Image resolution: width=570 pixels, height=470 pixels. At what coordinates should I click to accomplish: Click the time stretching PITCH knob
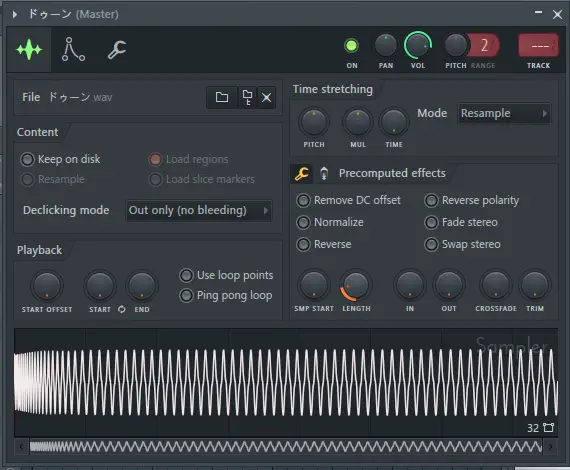point(314,122)
